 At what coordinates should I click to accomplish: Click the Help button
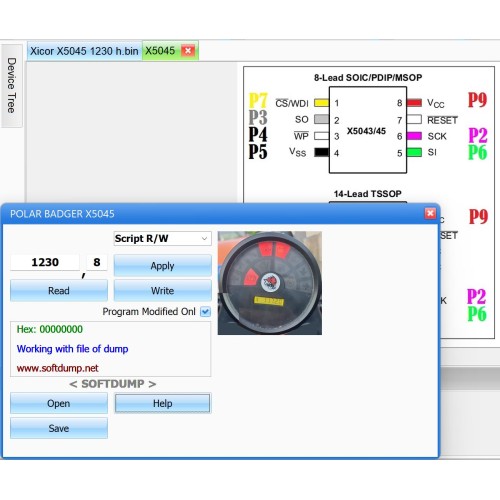pos(162,403)
